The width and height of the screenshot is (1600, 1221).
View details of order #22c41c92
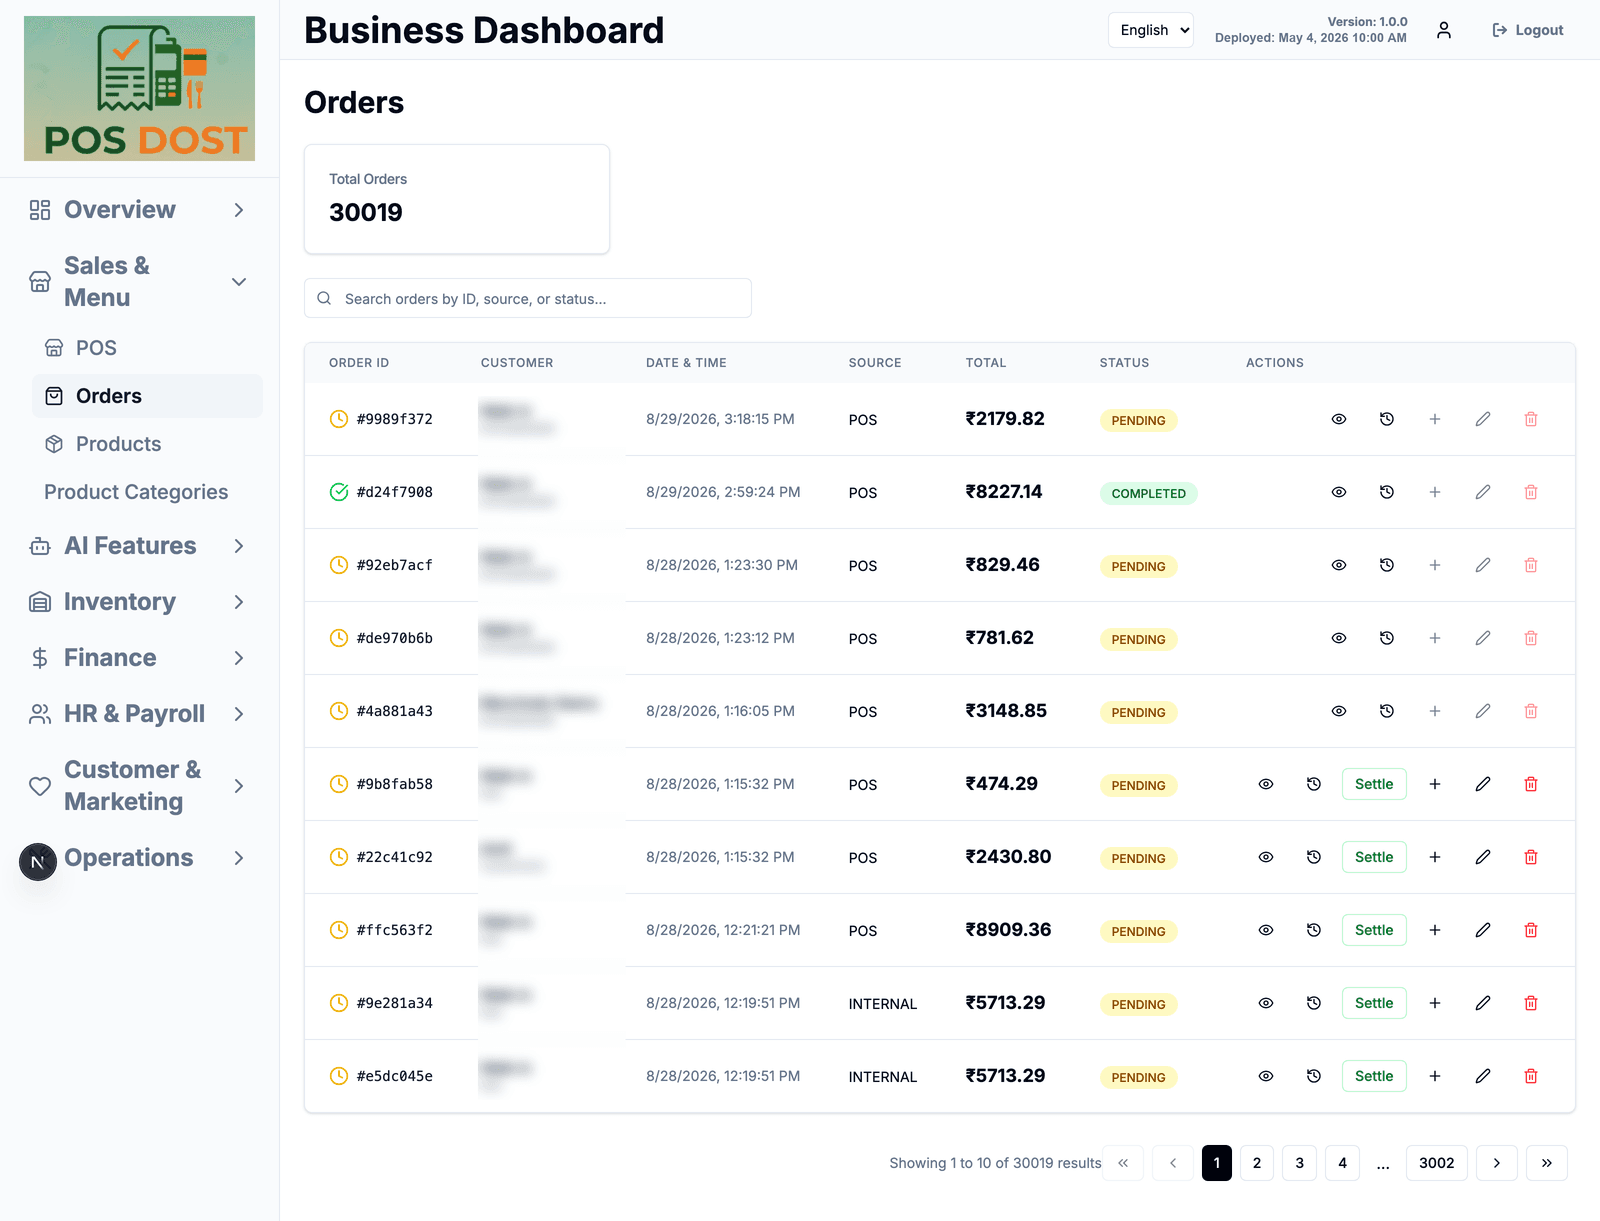point(1266,857)
